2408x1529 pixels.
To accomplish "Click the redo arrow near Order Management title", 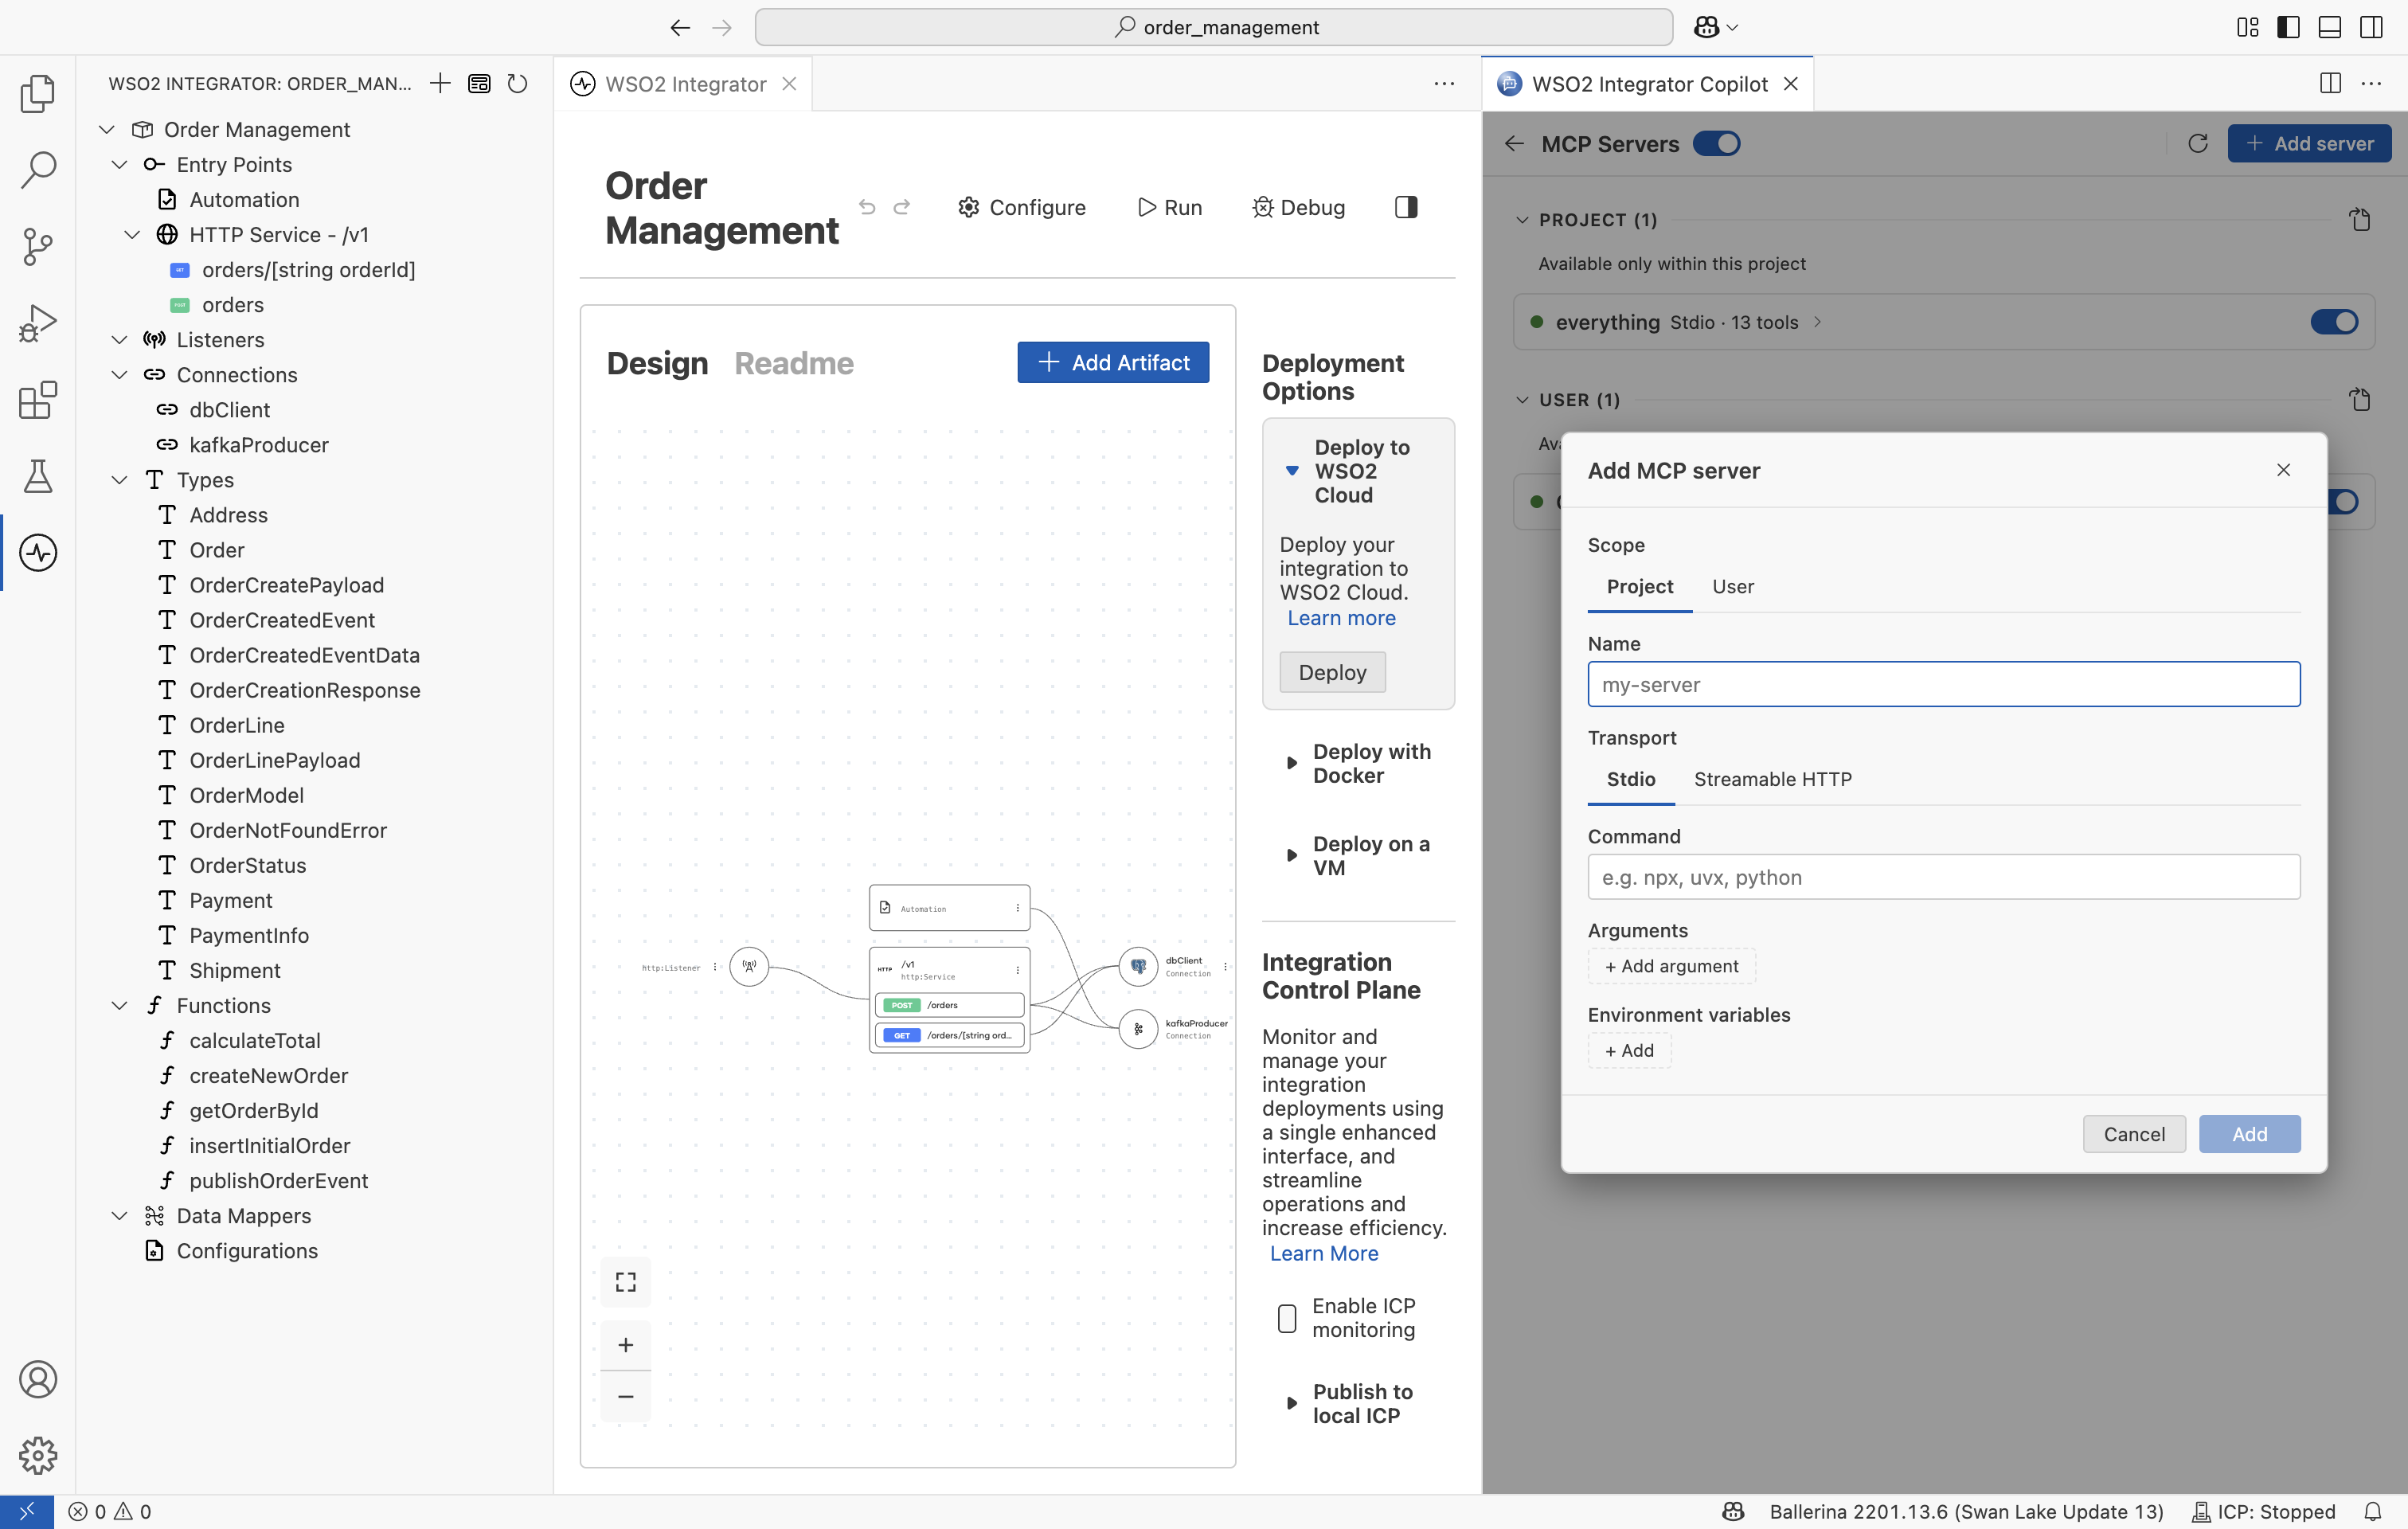I will point(902,207).
